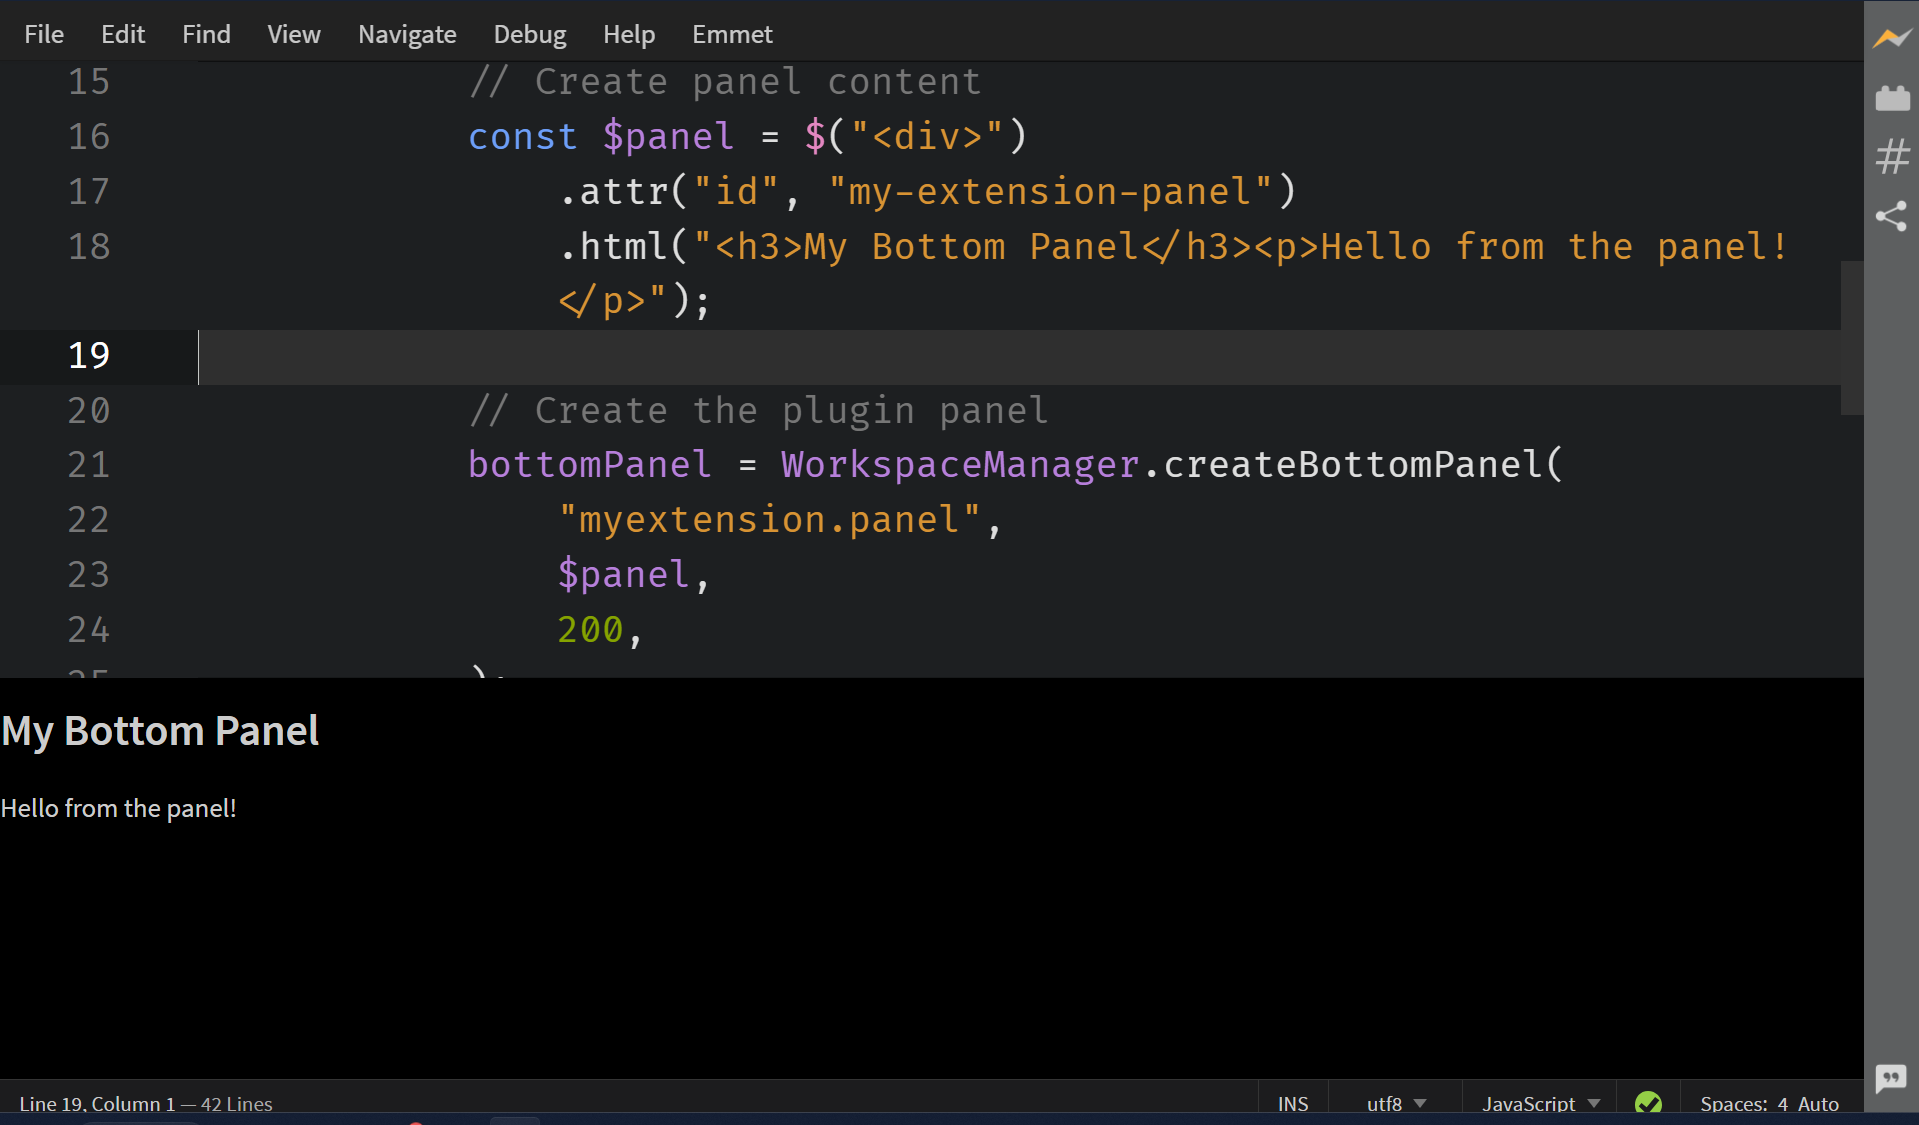Click the Line 19, Column 1 status
This screenshot has width=1919, height=1125.
pos(97,1103)
